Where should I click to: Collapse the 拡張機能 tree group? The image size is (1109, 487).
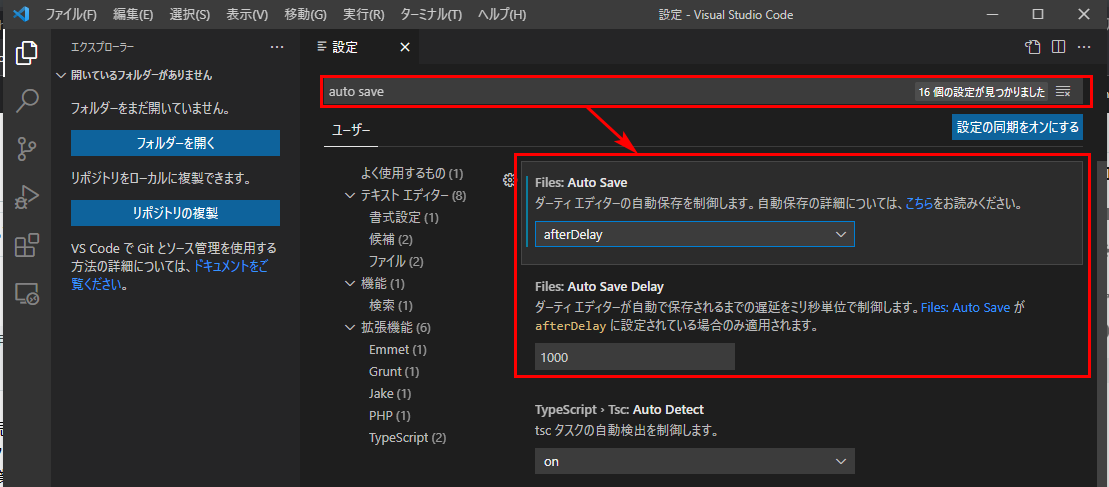point(349,327)
